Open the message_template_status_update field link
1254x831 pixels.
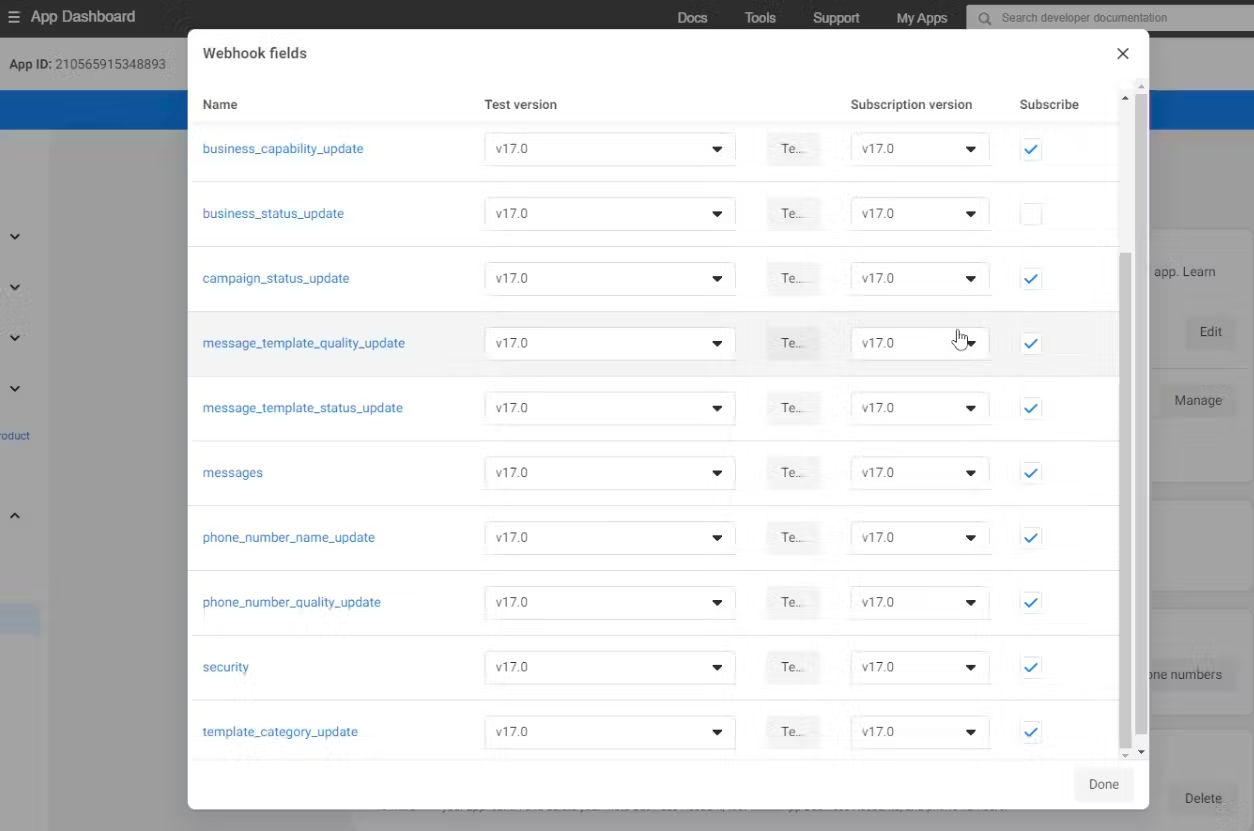[x=303, y=408]
